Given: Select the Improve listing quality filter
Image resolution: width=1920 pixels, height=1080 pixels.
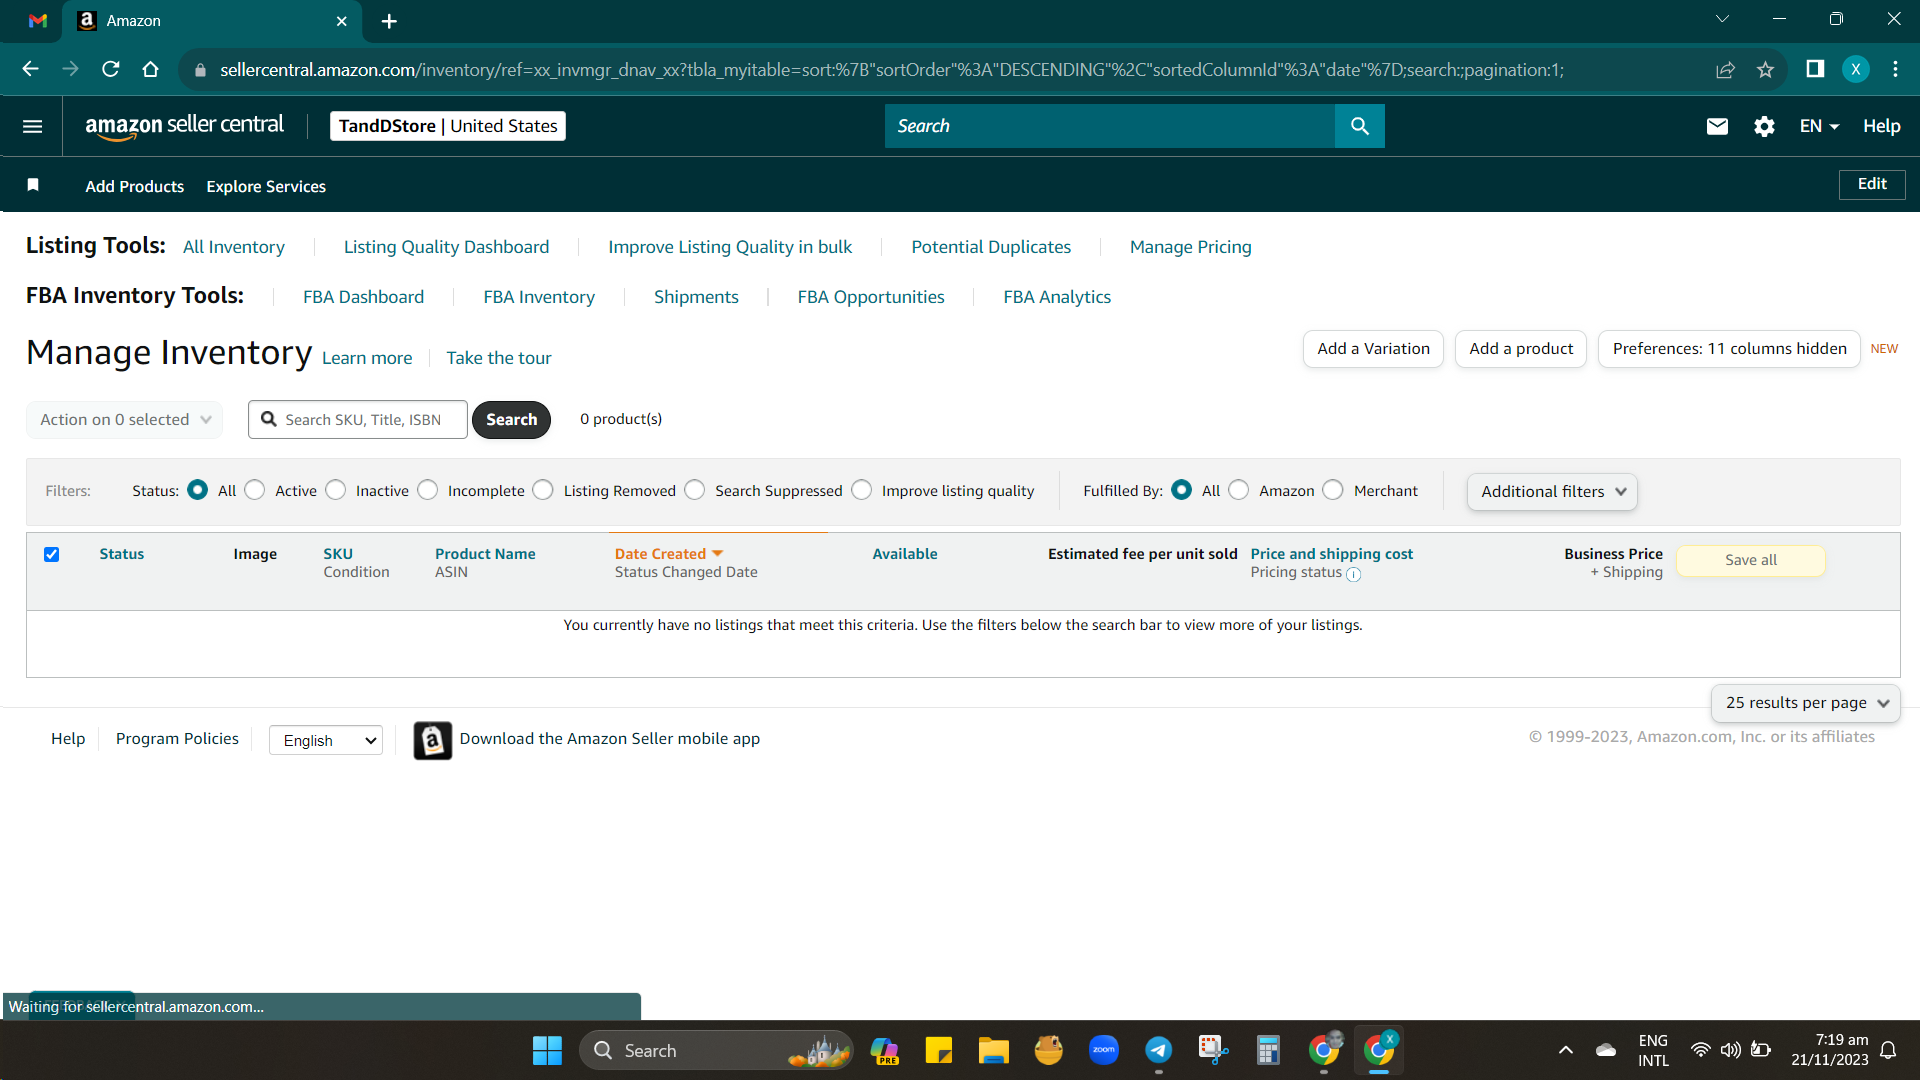Looking at the screenshot, I should pyautogui.click(x=862, y=490).
